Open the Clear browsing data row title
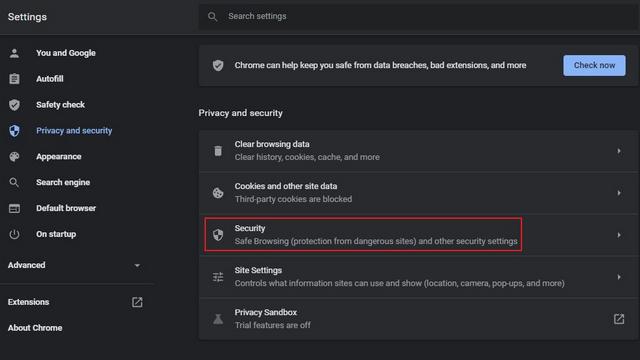The width and height of the screenshot is (640, 360). pyautogui.click(x=272, y=144)
